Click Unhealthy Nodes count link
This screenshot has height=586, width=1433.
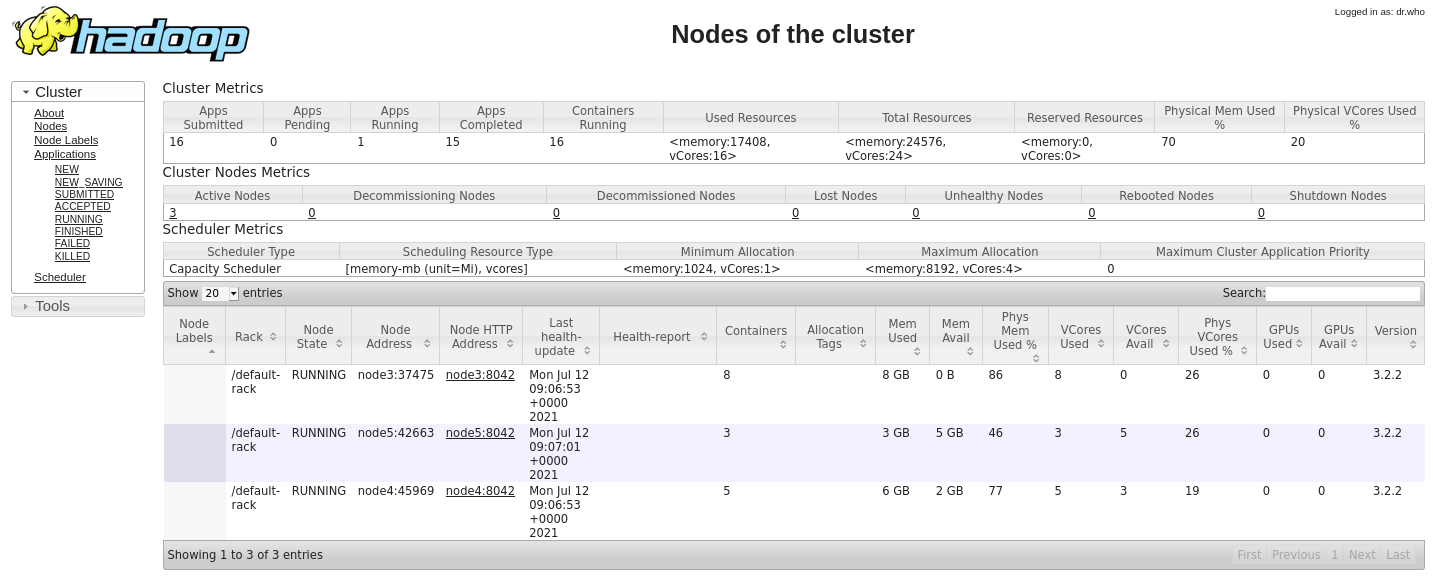pos(915,213)
